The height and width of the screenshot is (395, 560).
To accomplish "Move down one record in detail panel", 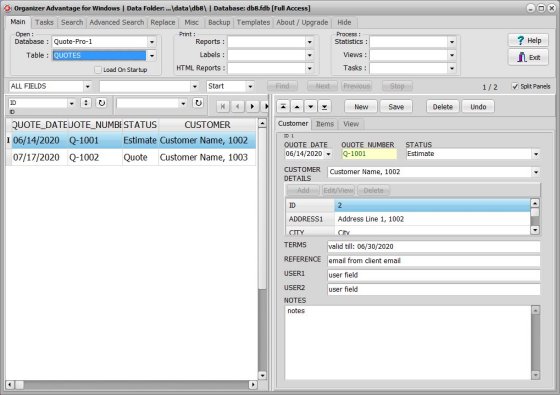I will [311, 106].
